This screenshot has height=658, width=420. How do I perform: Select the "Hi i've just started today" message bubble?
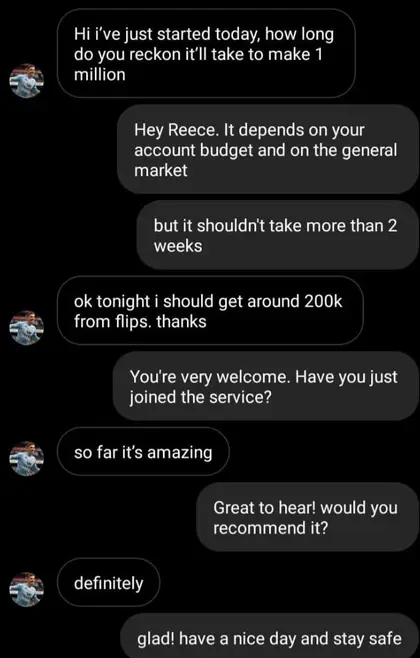[206, 54]
